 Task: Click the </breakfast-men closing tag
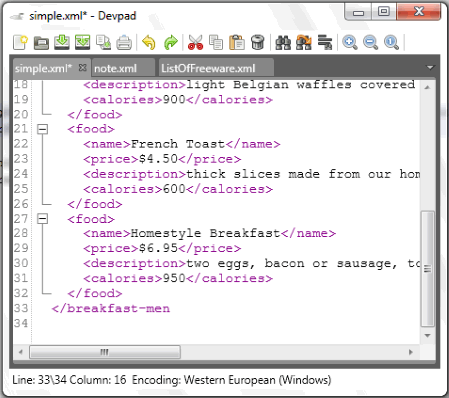111,308
